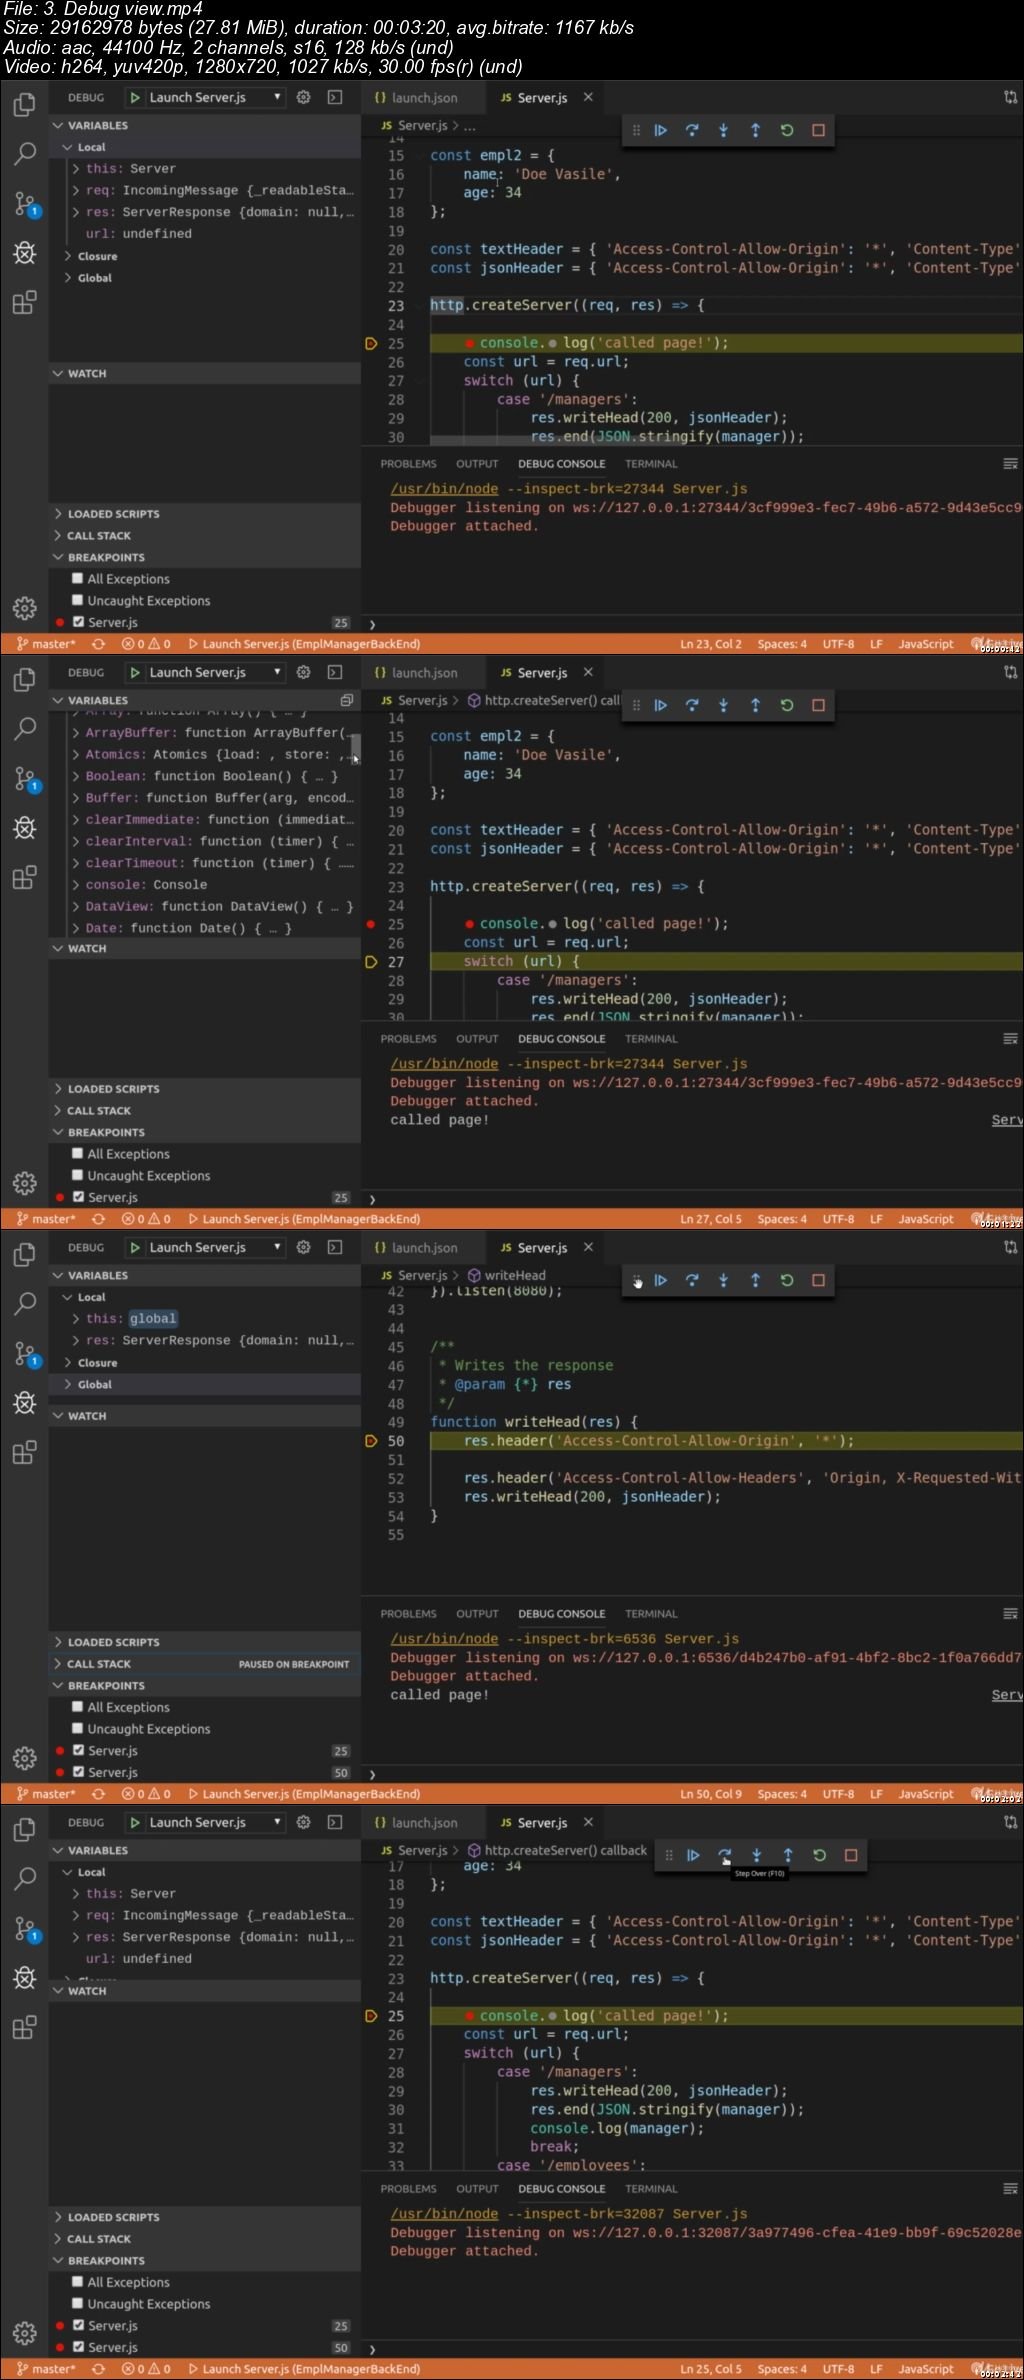Uncheck Server.js line 25 breakpoint in the Ln 50, Col 9 frame
The width and height of the screenshot is (1024, 2380).
(x=77, y=1750)
